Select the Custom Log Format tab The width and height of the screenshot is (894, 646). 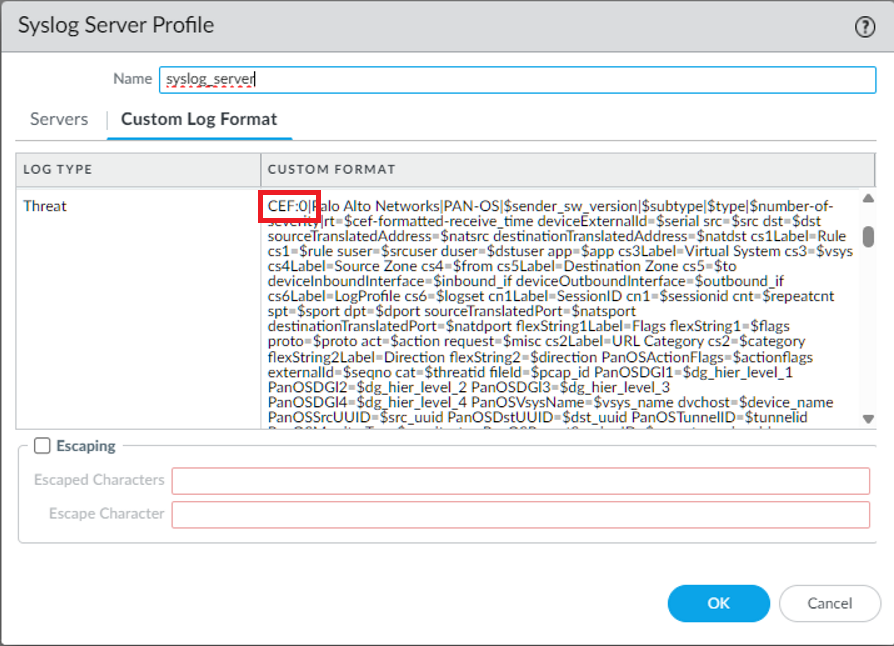(199, 119)
